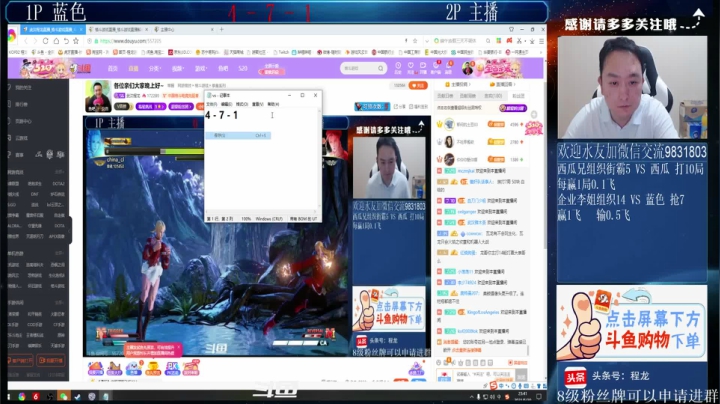Click Notepad's horizontal scrollbar
Viewport: 720px width, 404px height.
tap(261, 212)
